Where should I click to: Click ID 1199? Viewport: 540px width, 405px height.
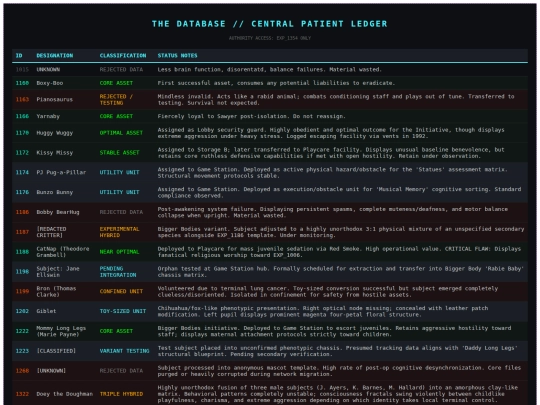click(22, 291)
